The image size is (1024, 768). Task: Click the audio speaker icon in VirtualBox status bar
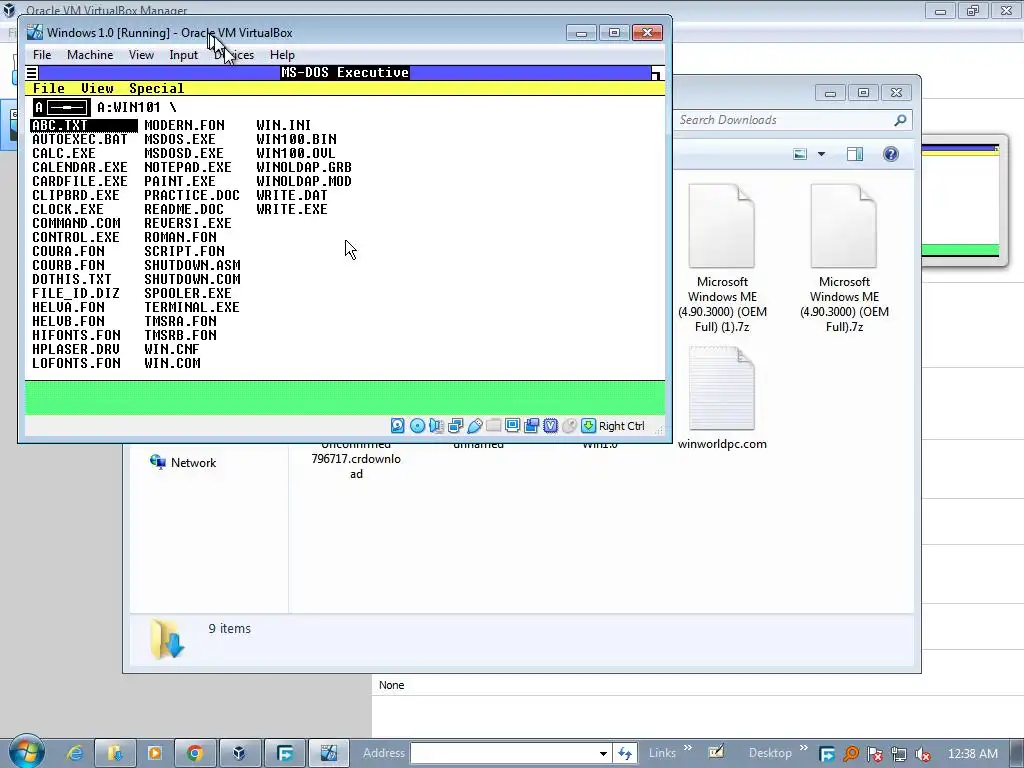pos(436,426)
